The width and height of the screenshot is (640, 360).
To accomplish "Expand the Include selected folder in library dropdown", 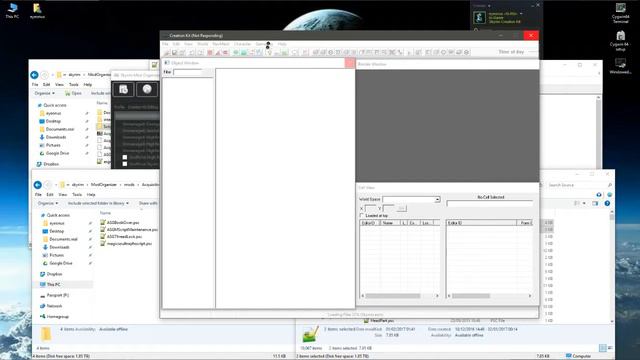I will [x=98, y=203].
